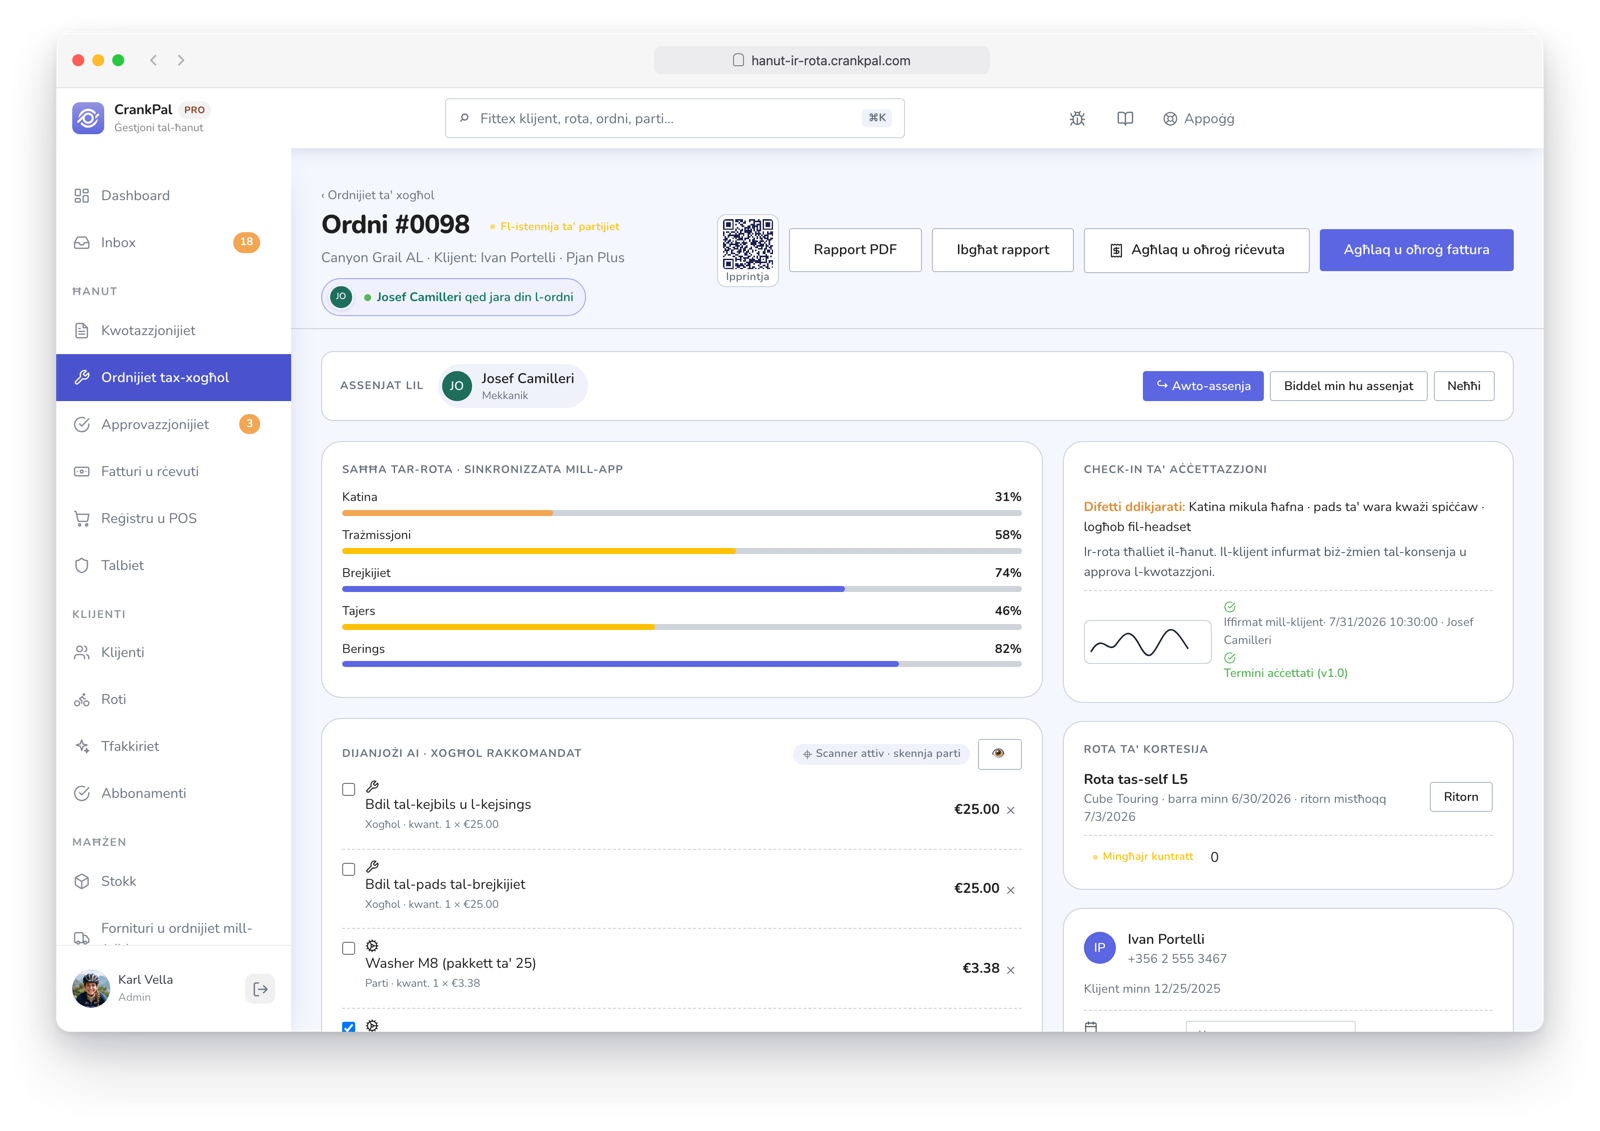Click Karl Vella's profile avatar

pyautogui.click(x=91, y=988)
